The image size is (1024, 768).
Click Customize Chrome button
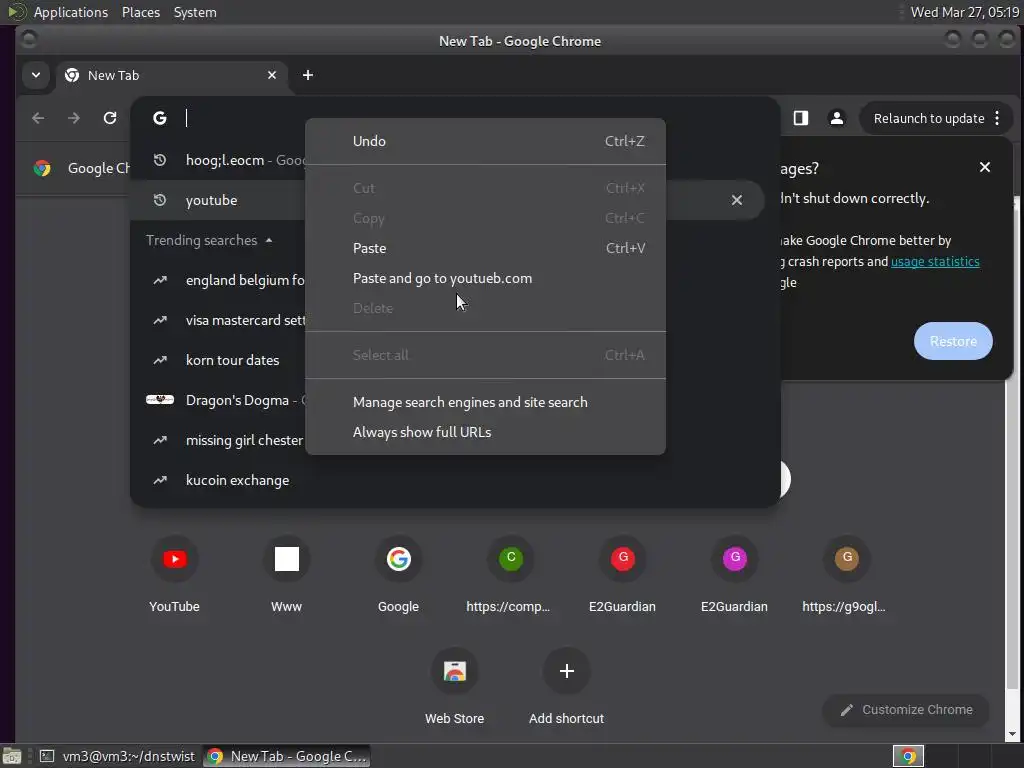point(906,710)
